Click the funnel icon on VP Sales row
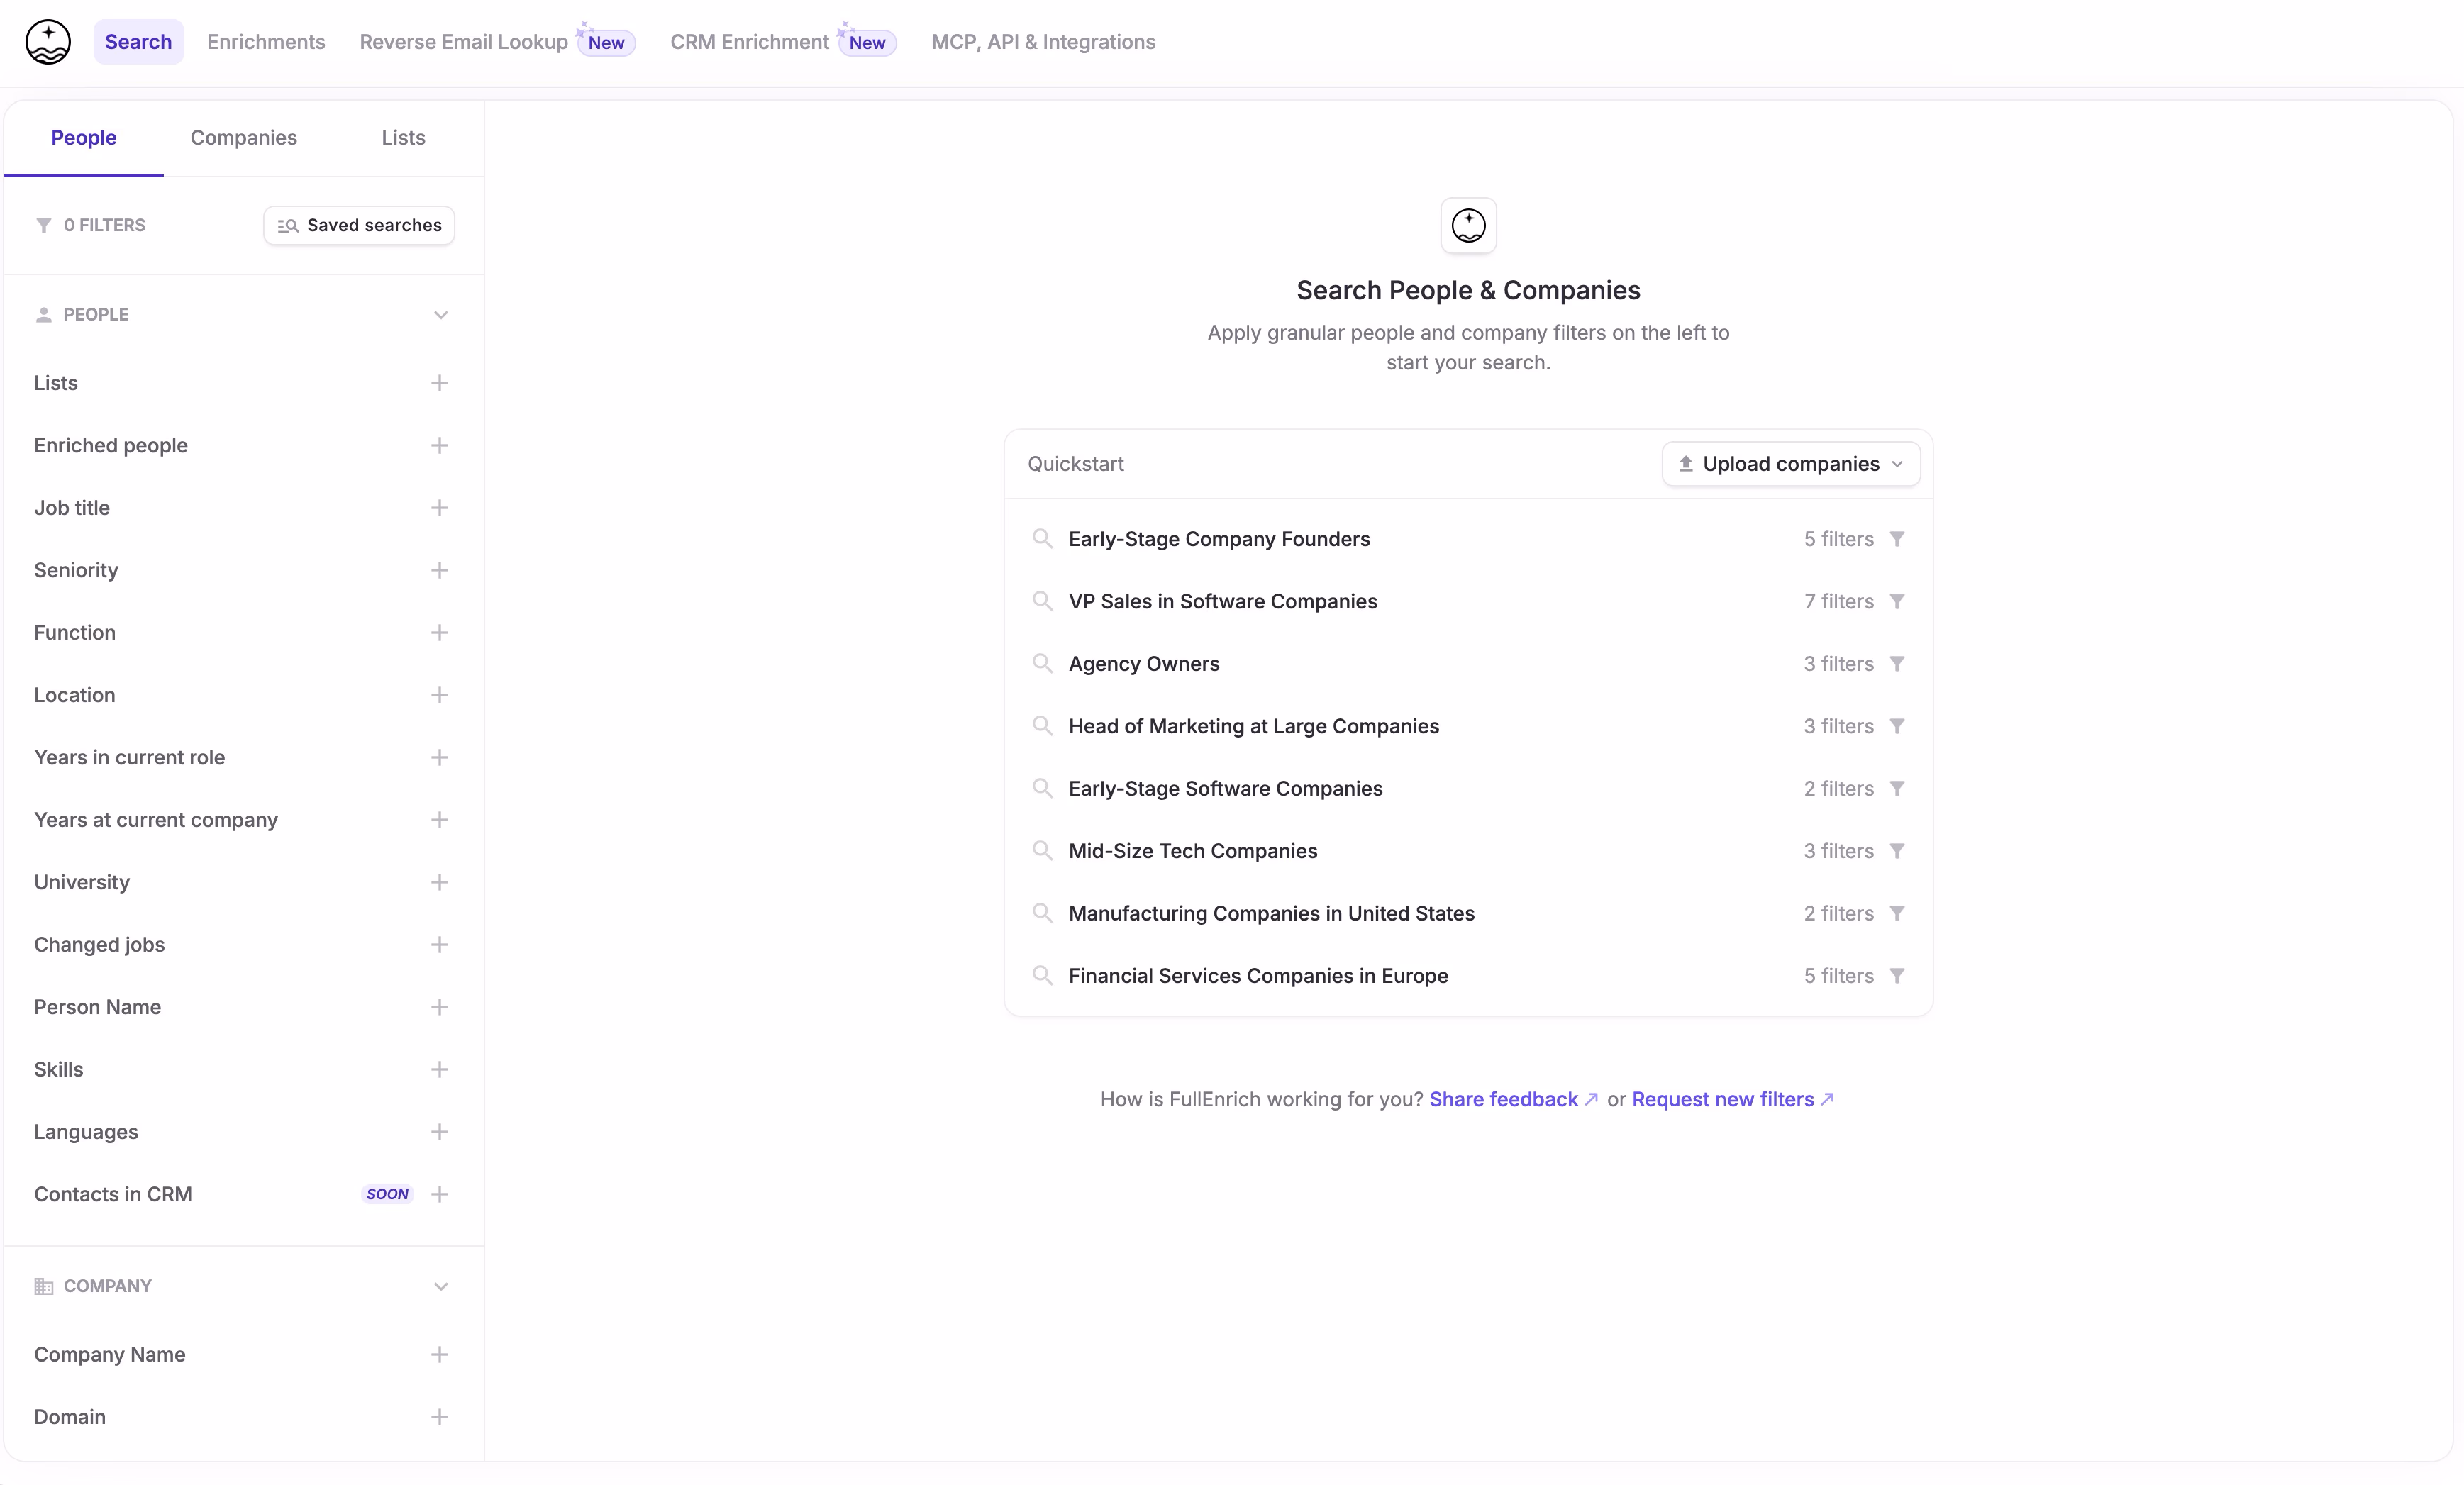 pyautogui.click(x=1897, y=601)
